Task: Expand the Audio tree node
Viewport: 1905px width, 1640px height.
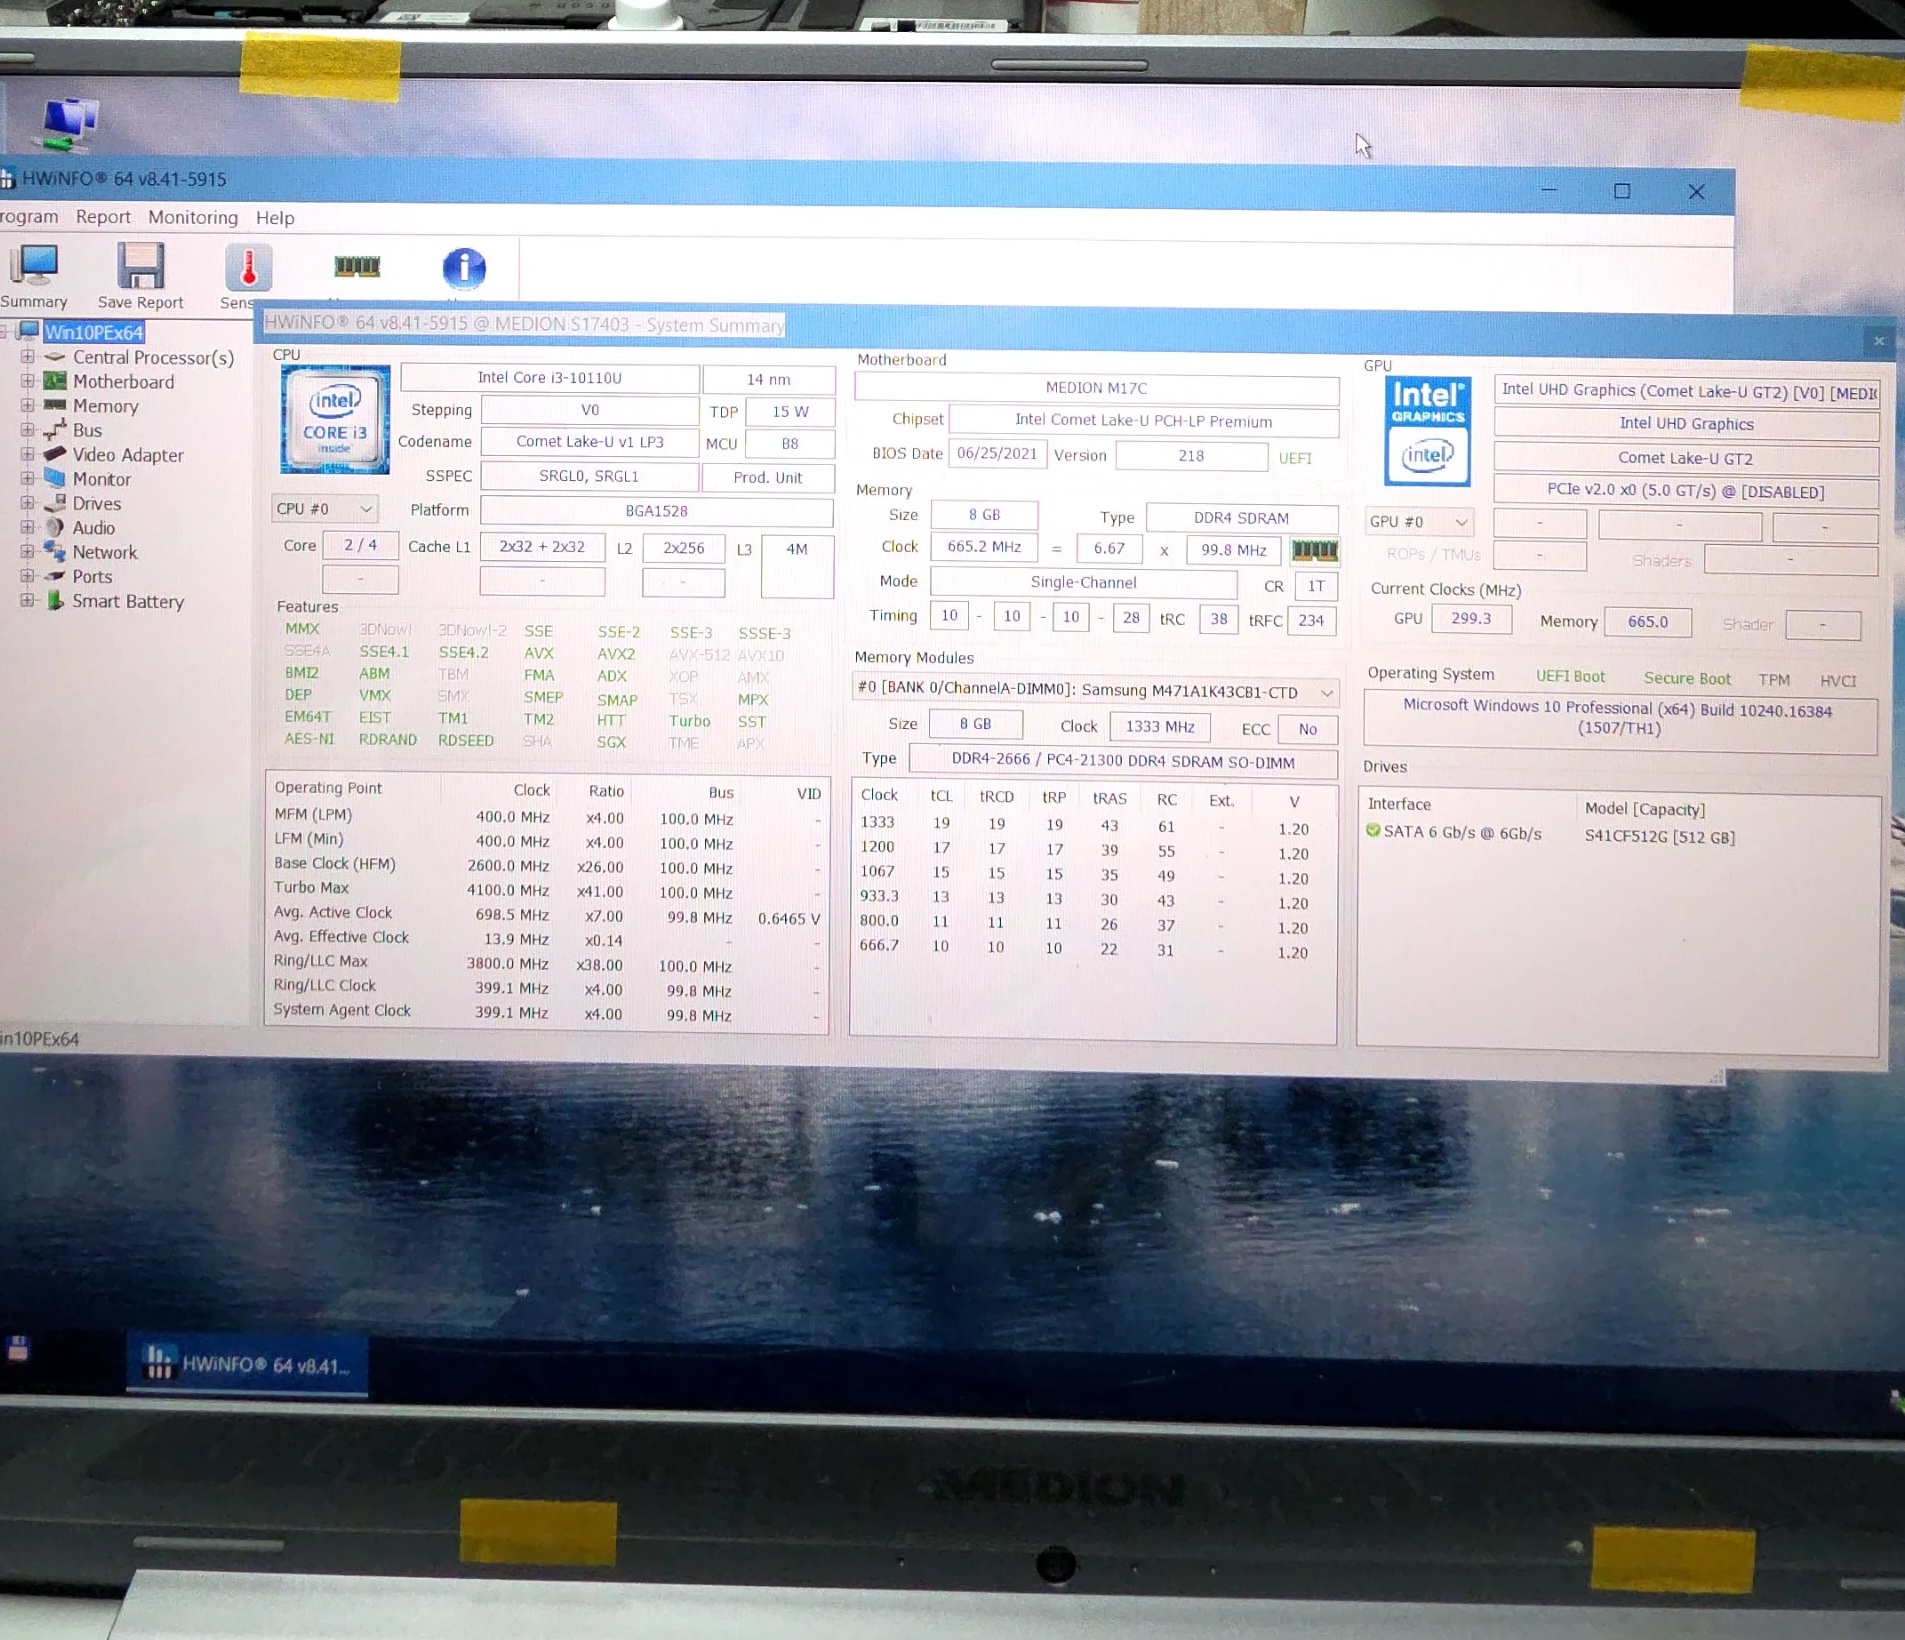Action: pyautogui.click(x=27, y=527)
